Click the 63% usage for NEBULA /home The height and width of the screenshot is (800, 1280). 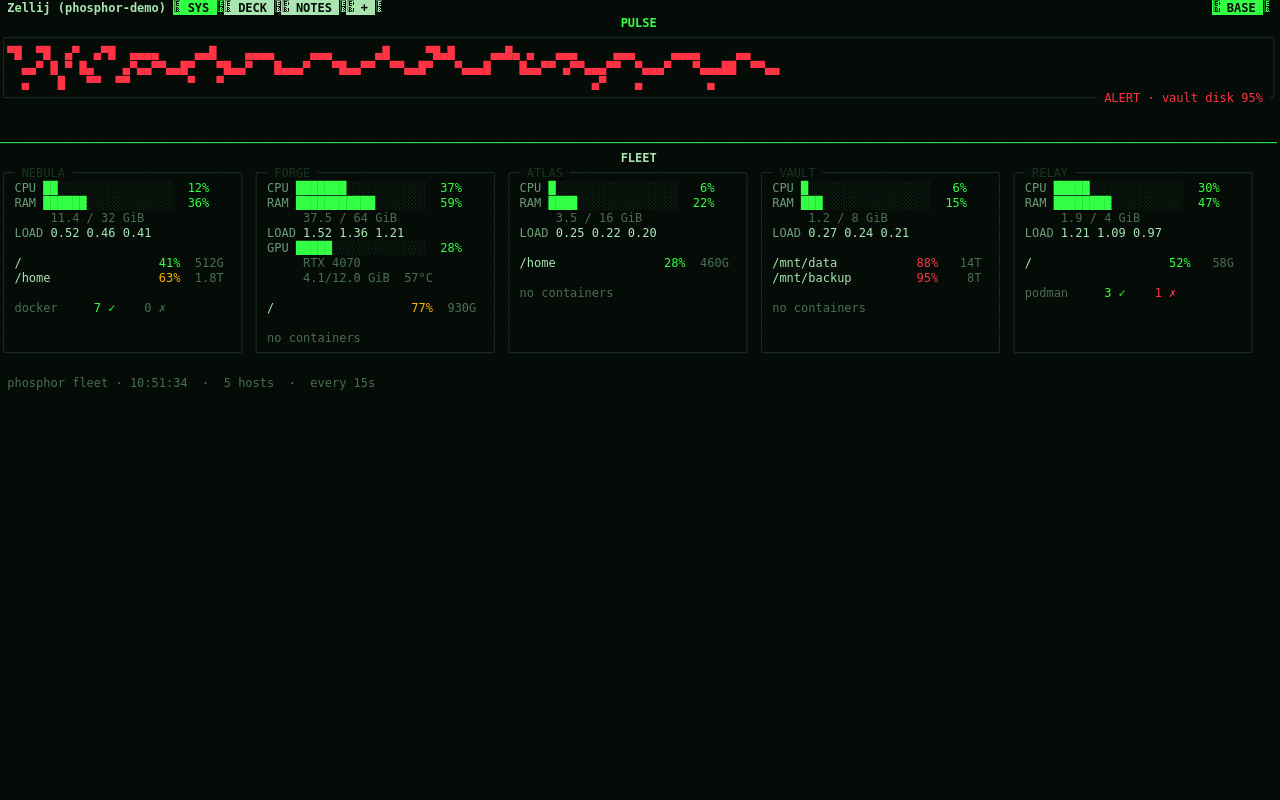169,278
